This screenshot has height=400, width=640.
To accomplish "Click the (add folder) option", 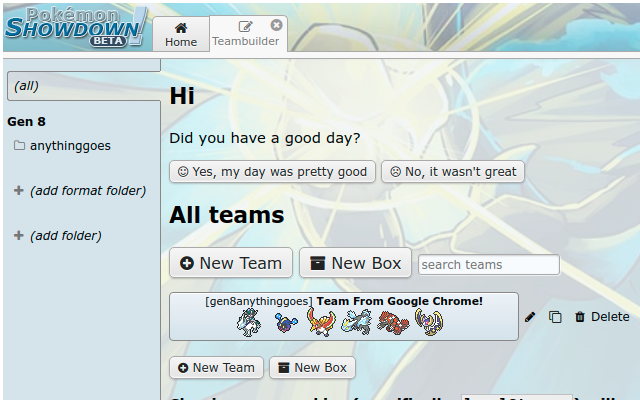I will [58, 236].
